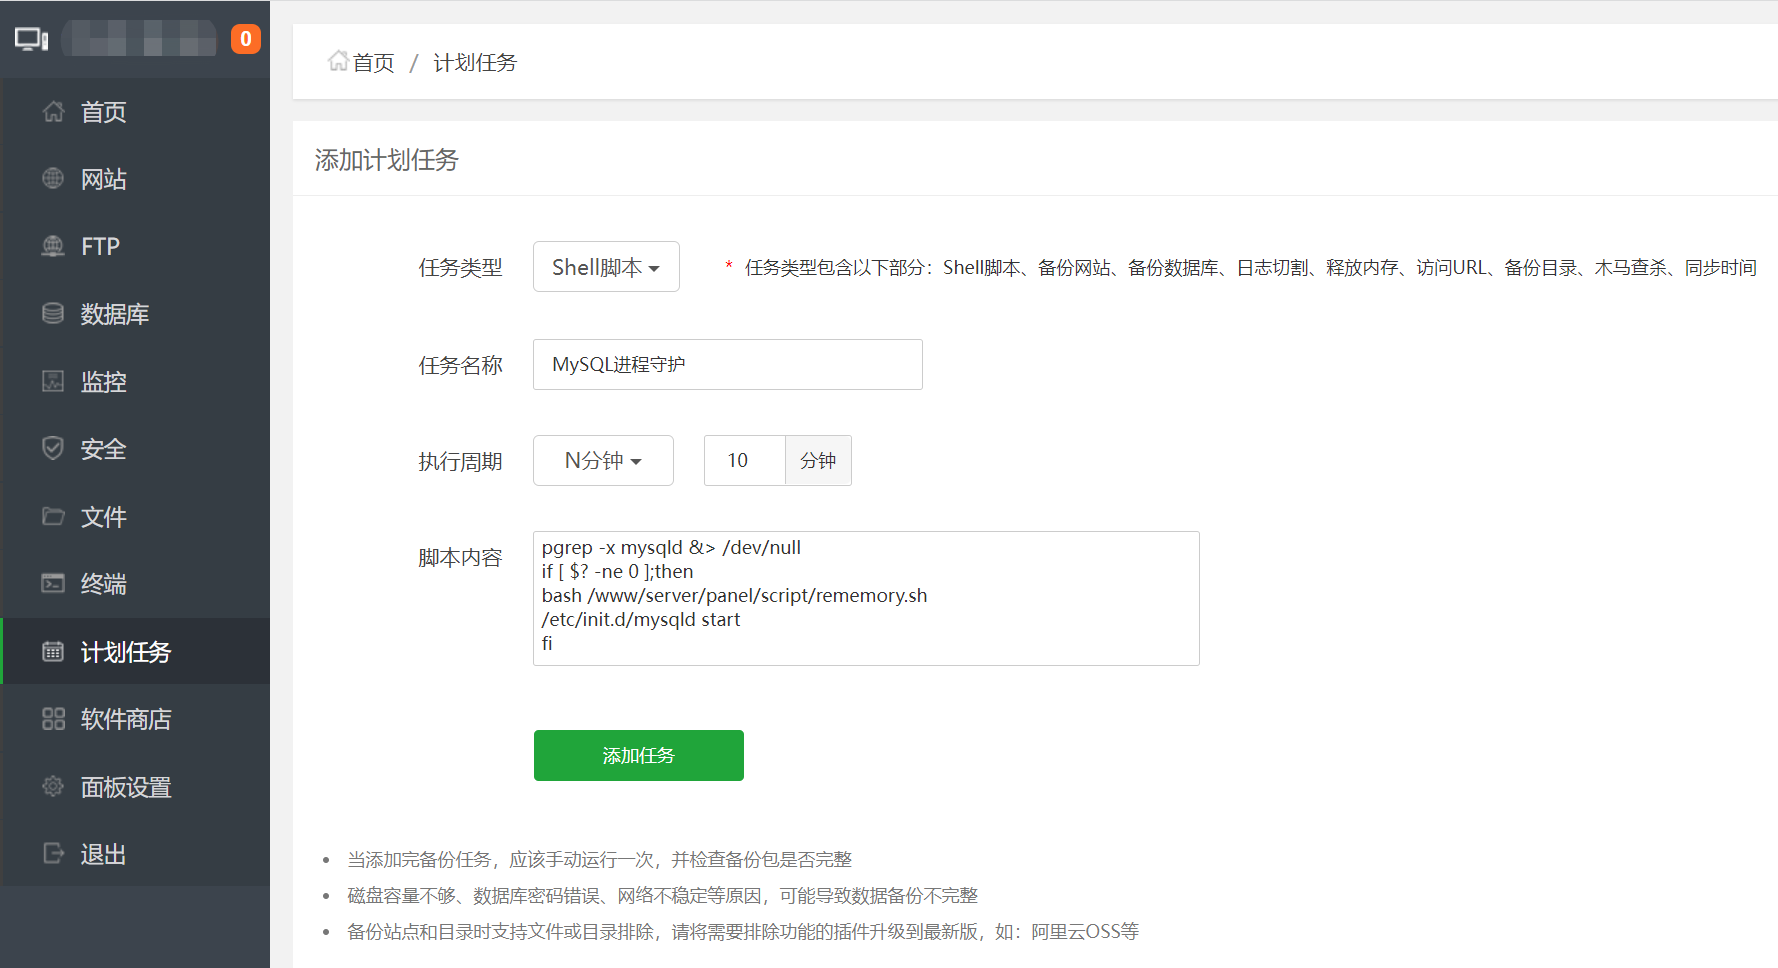Select 计划任务 in the sidebar menu
Viewport: 1778px width, 968px height.
tap(120, 651)
